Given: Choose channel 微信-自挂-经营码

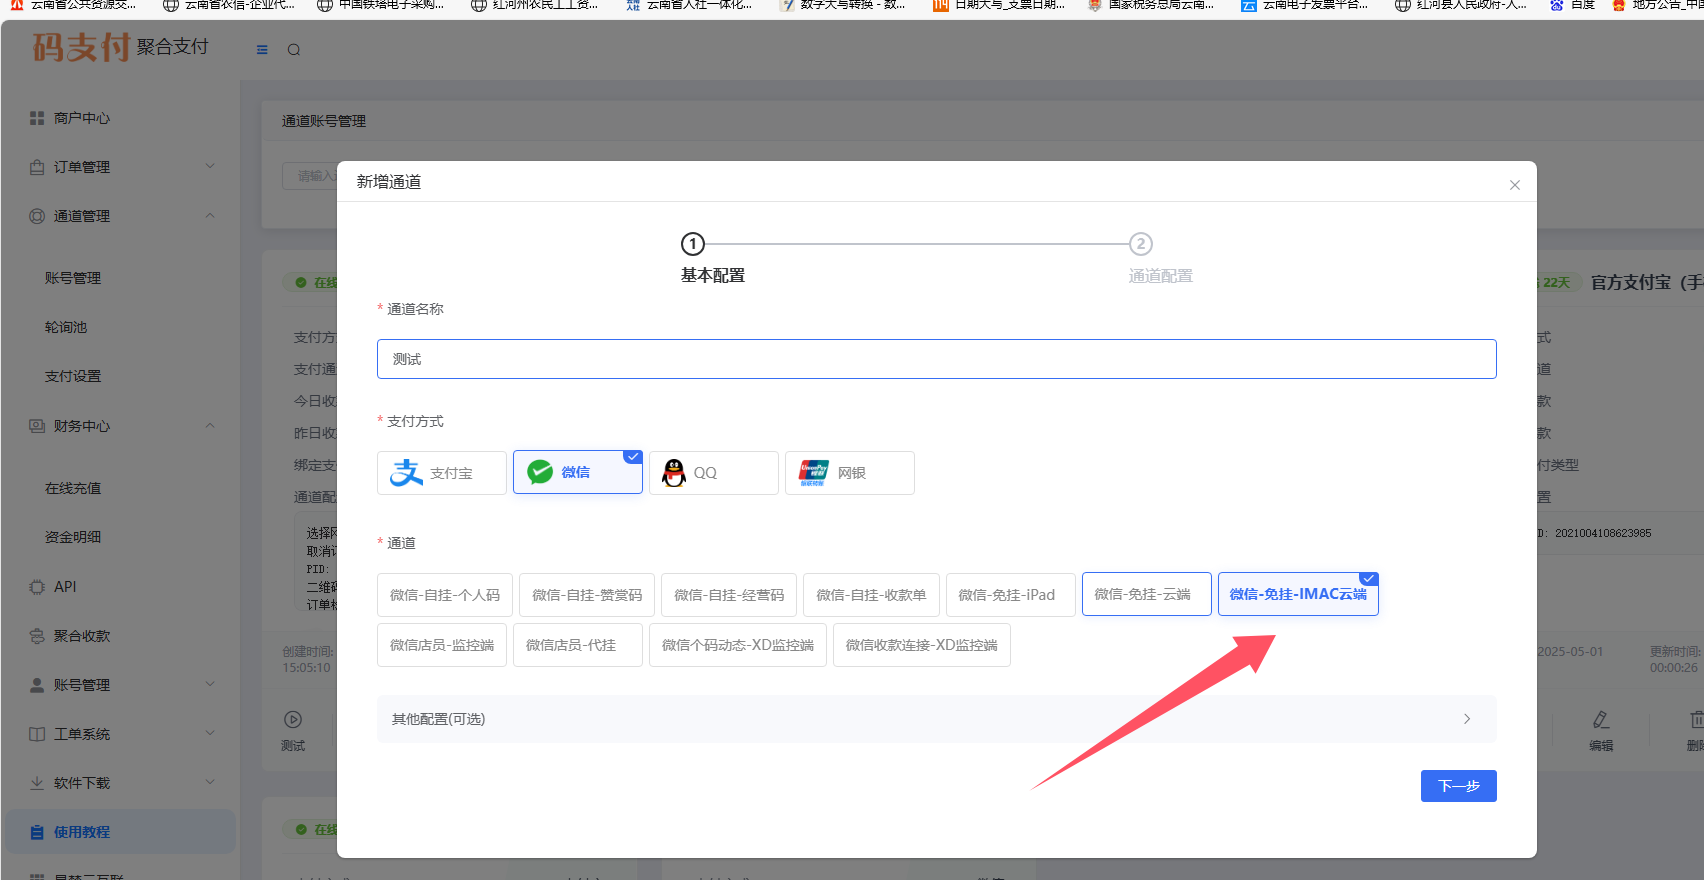Looking at the screenshot, I should [729, 595].
